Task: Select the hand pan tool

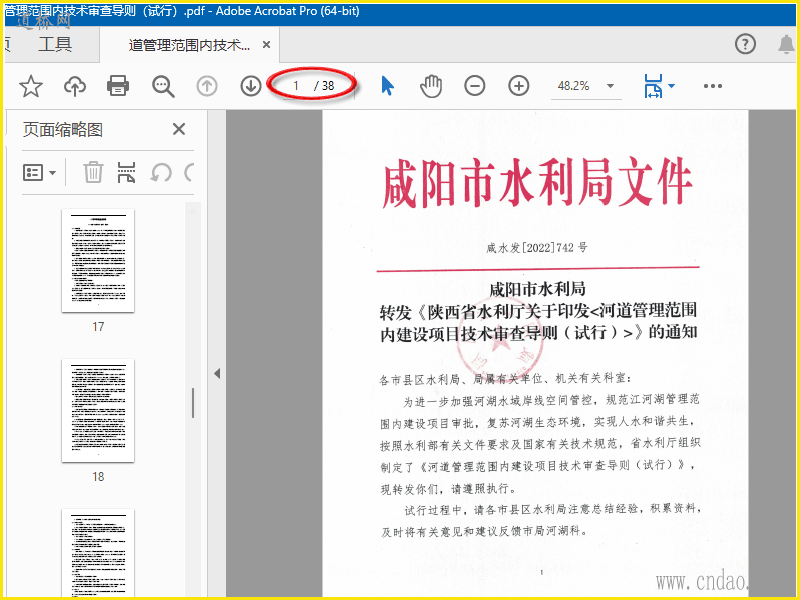Action: (431, 86)
